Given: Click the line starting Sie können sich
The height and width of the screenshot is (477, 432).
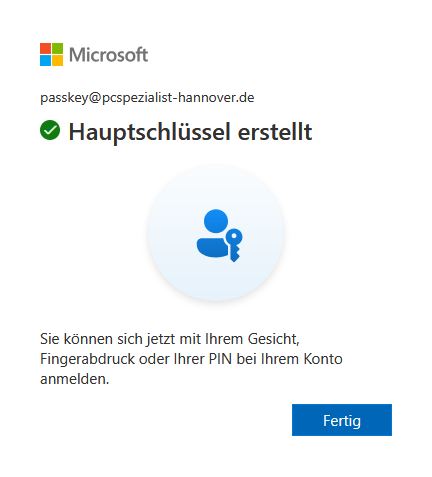Looking at the screenshot, I should tap(170, 339).
